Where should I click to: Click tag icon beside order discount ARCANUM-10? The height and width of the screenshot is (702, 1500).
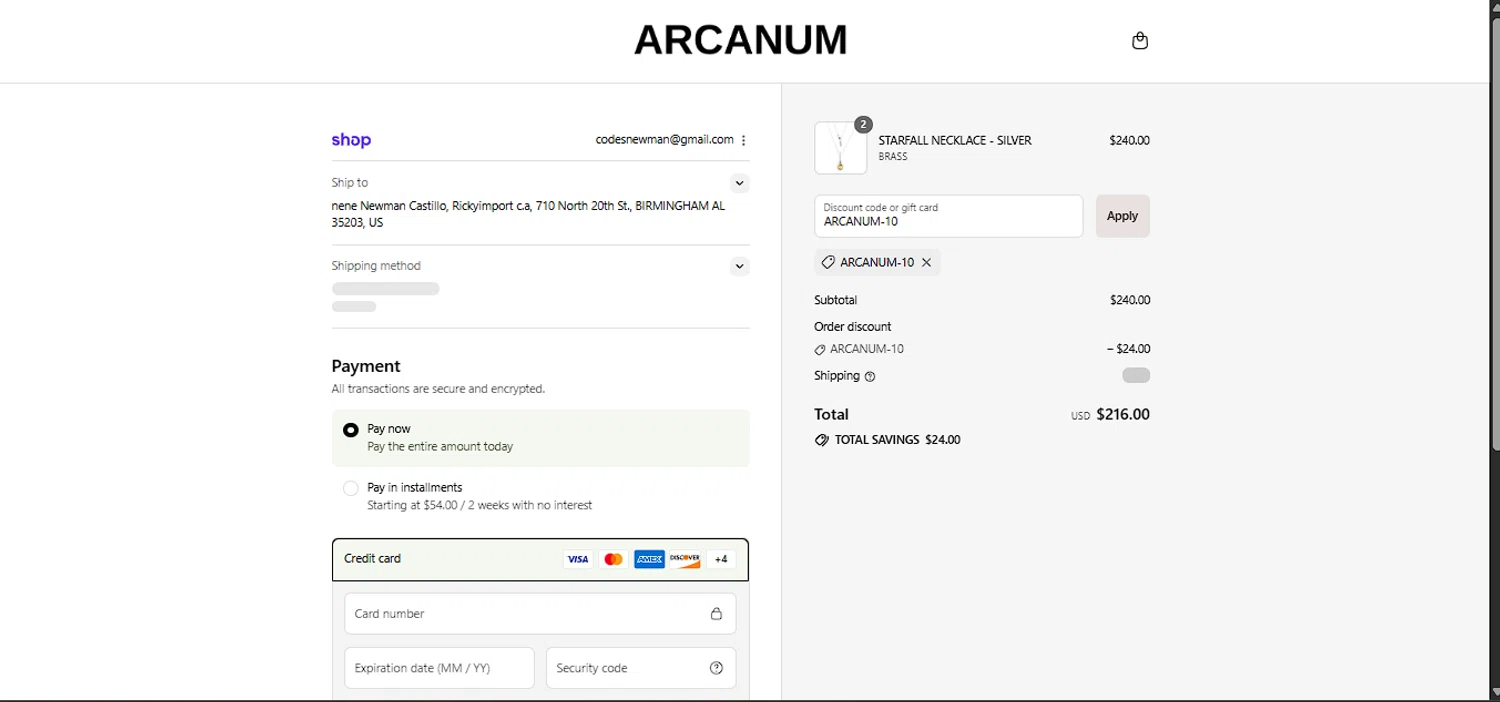820,350
